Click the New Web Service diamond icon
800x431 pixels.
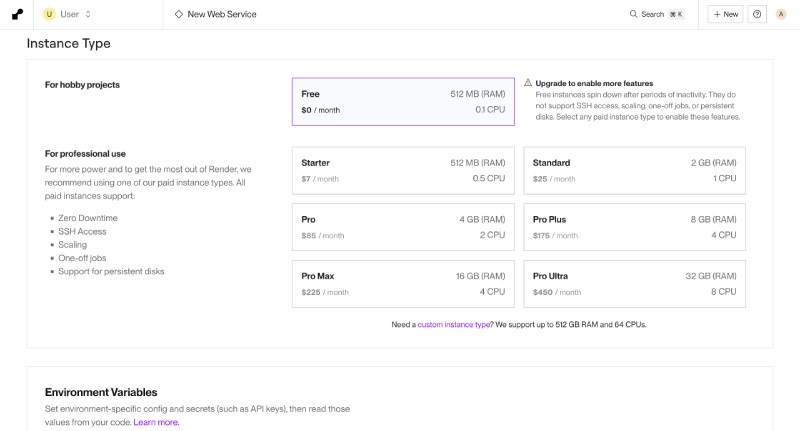click(x=178, y=14)
